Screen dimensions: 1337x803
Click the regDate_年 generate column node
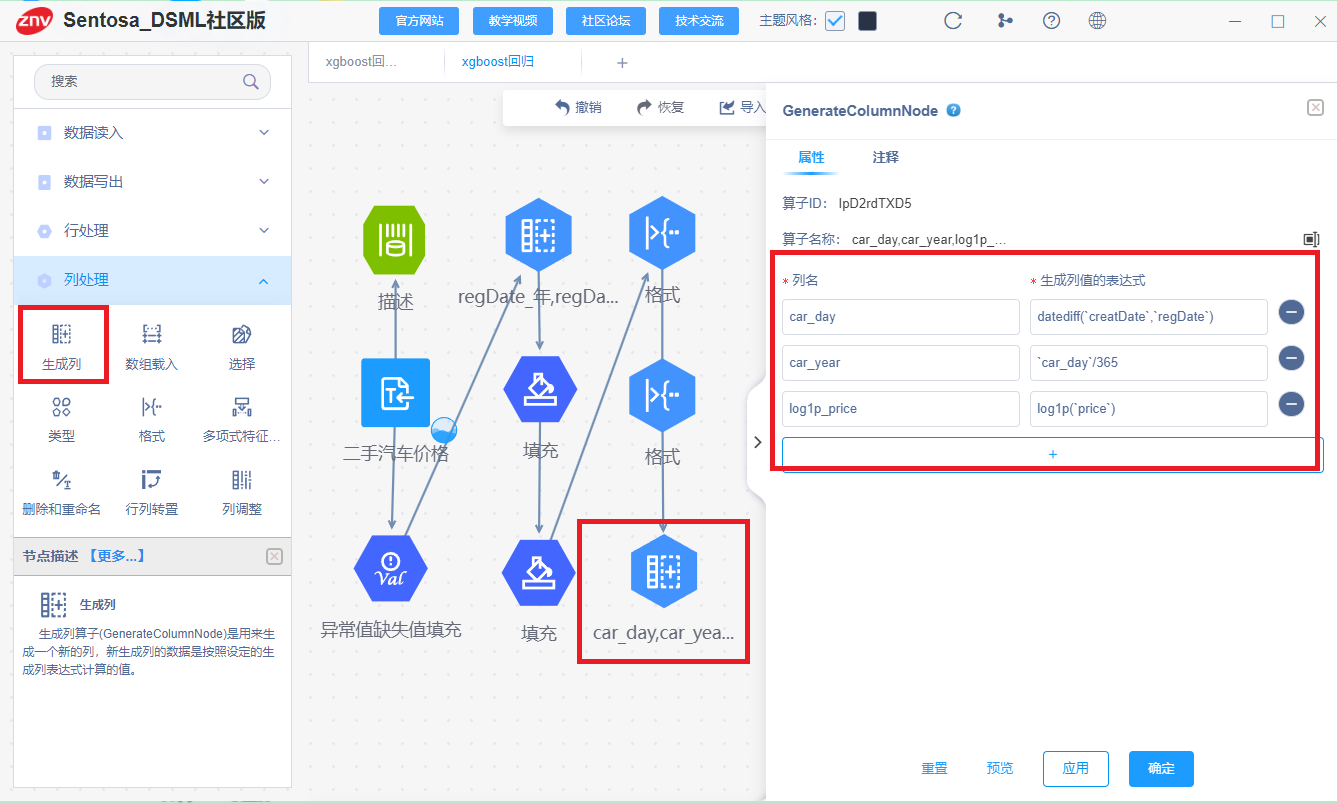point(539,236)
